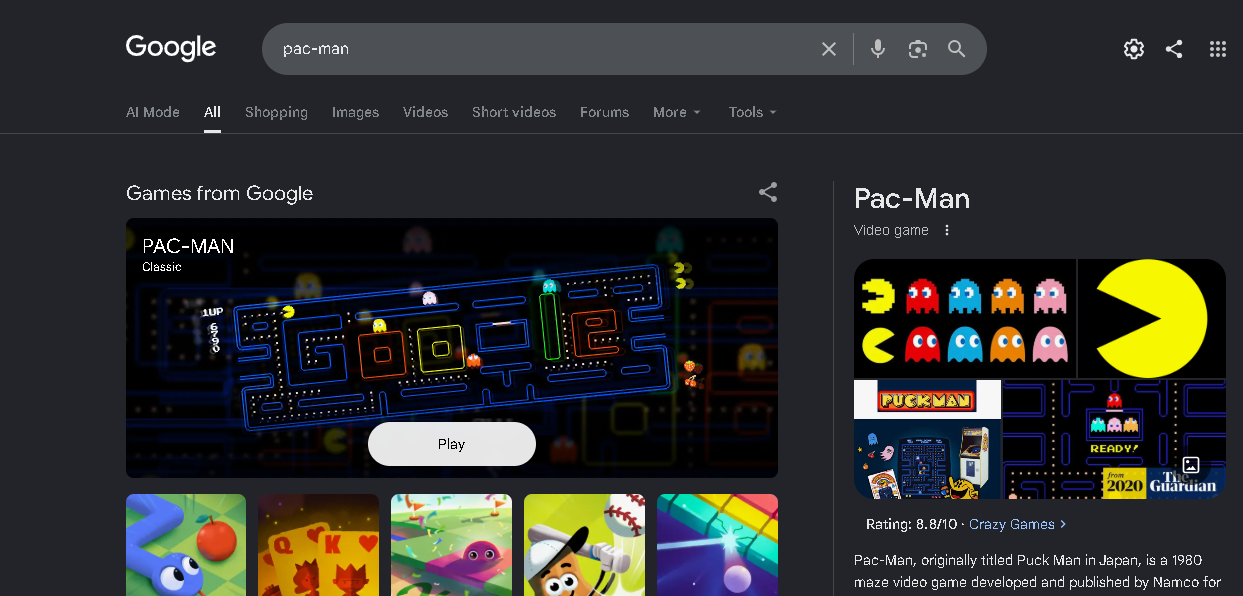Open the large yellow Pac-Man image
Image resolution: width=1243 pixels, height=596 pixels.
pyautogui.click(x=1152, y=318)
